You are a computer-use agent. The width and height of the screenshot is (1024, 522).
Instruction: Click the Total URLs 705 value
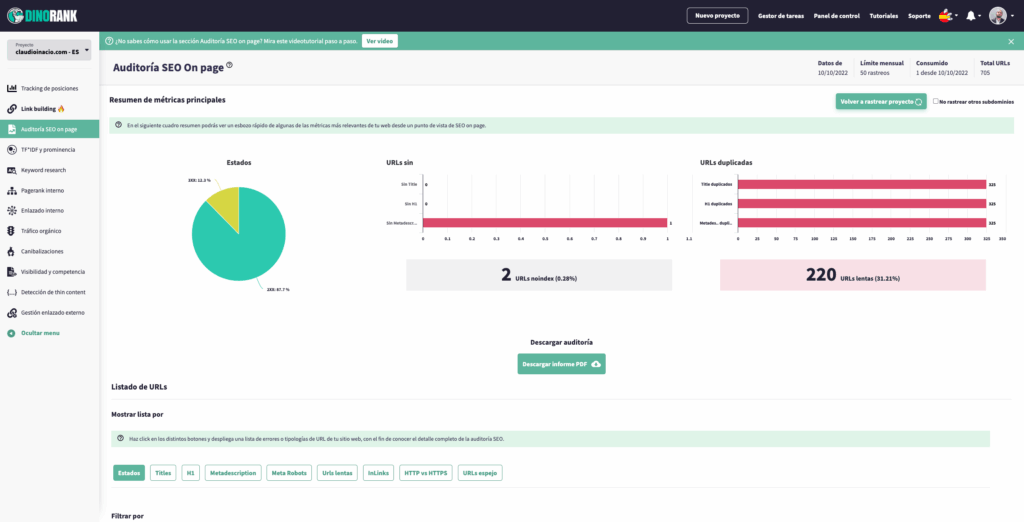pos(985,73)
